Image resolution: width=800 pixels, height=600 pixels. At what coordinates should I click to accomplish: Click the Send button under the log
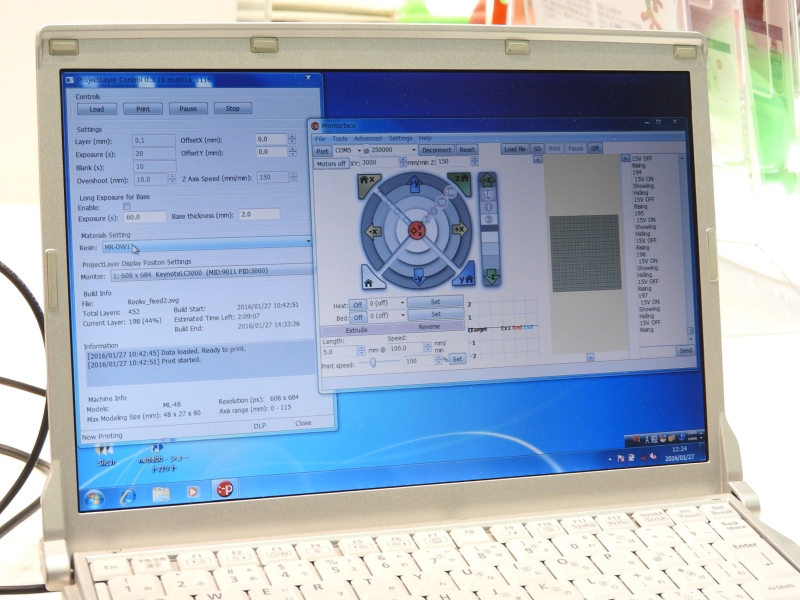click(x=685, y=351)
